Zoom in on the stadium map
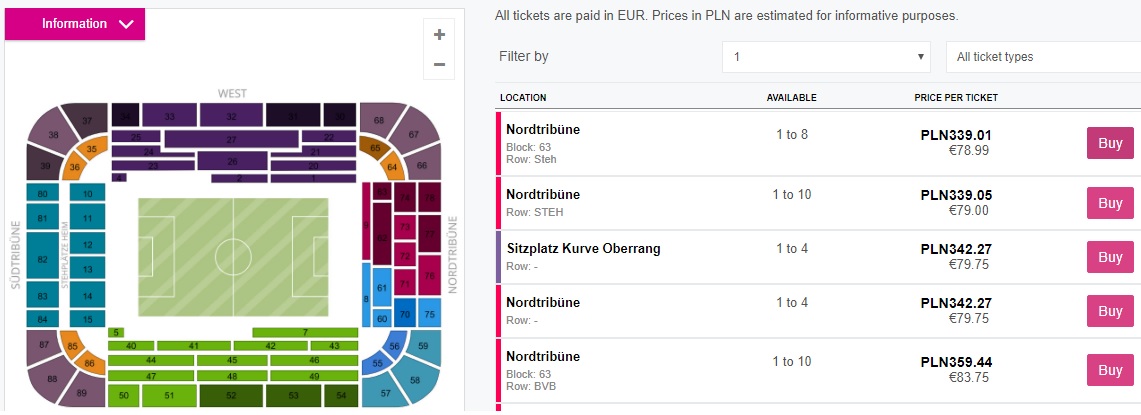Screen dimensions: 1141x415 (x=439, y=35)
